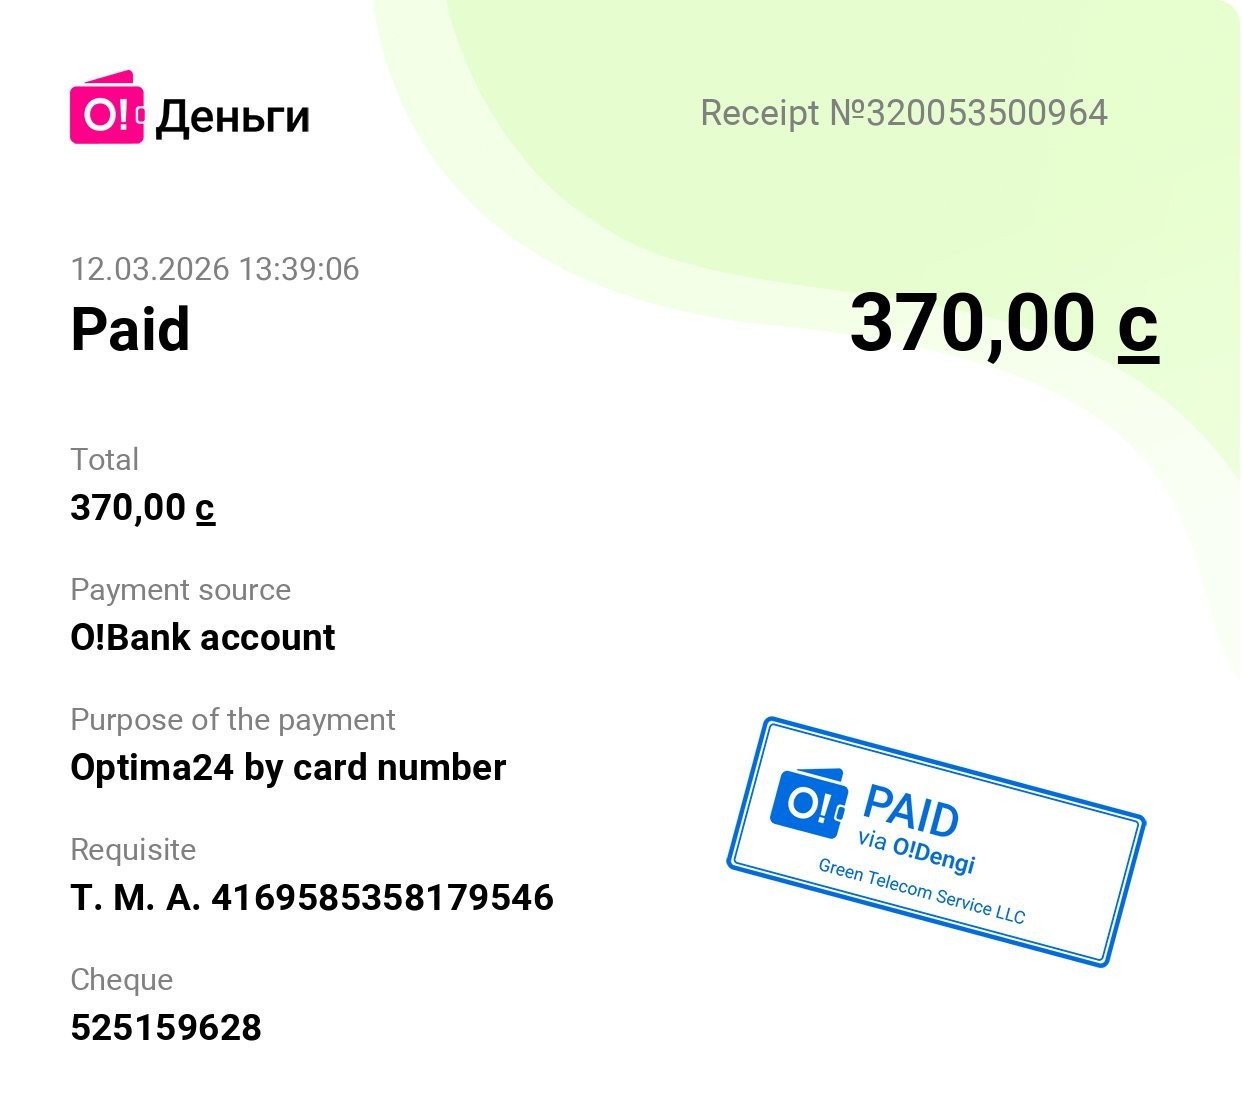Click the date 12.03.2026 13:39:06

tap(215, 269)
